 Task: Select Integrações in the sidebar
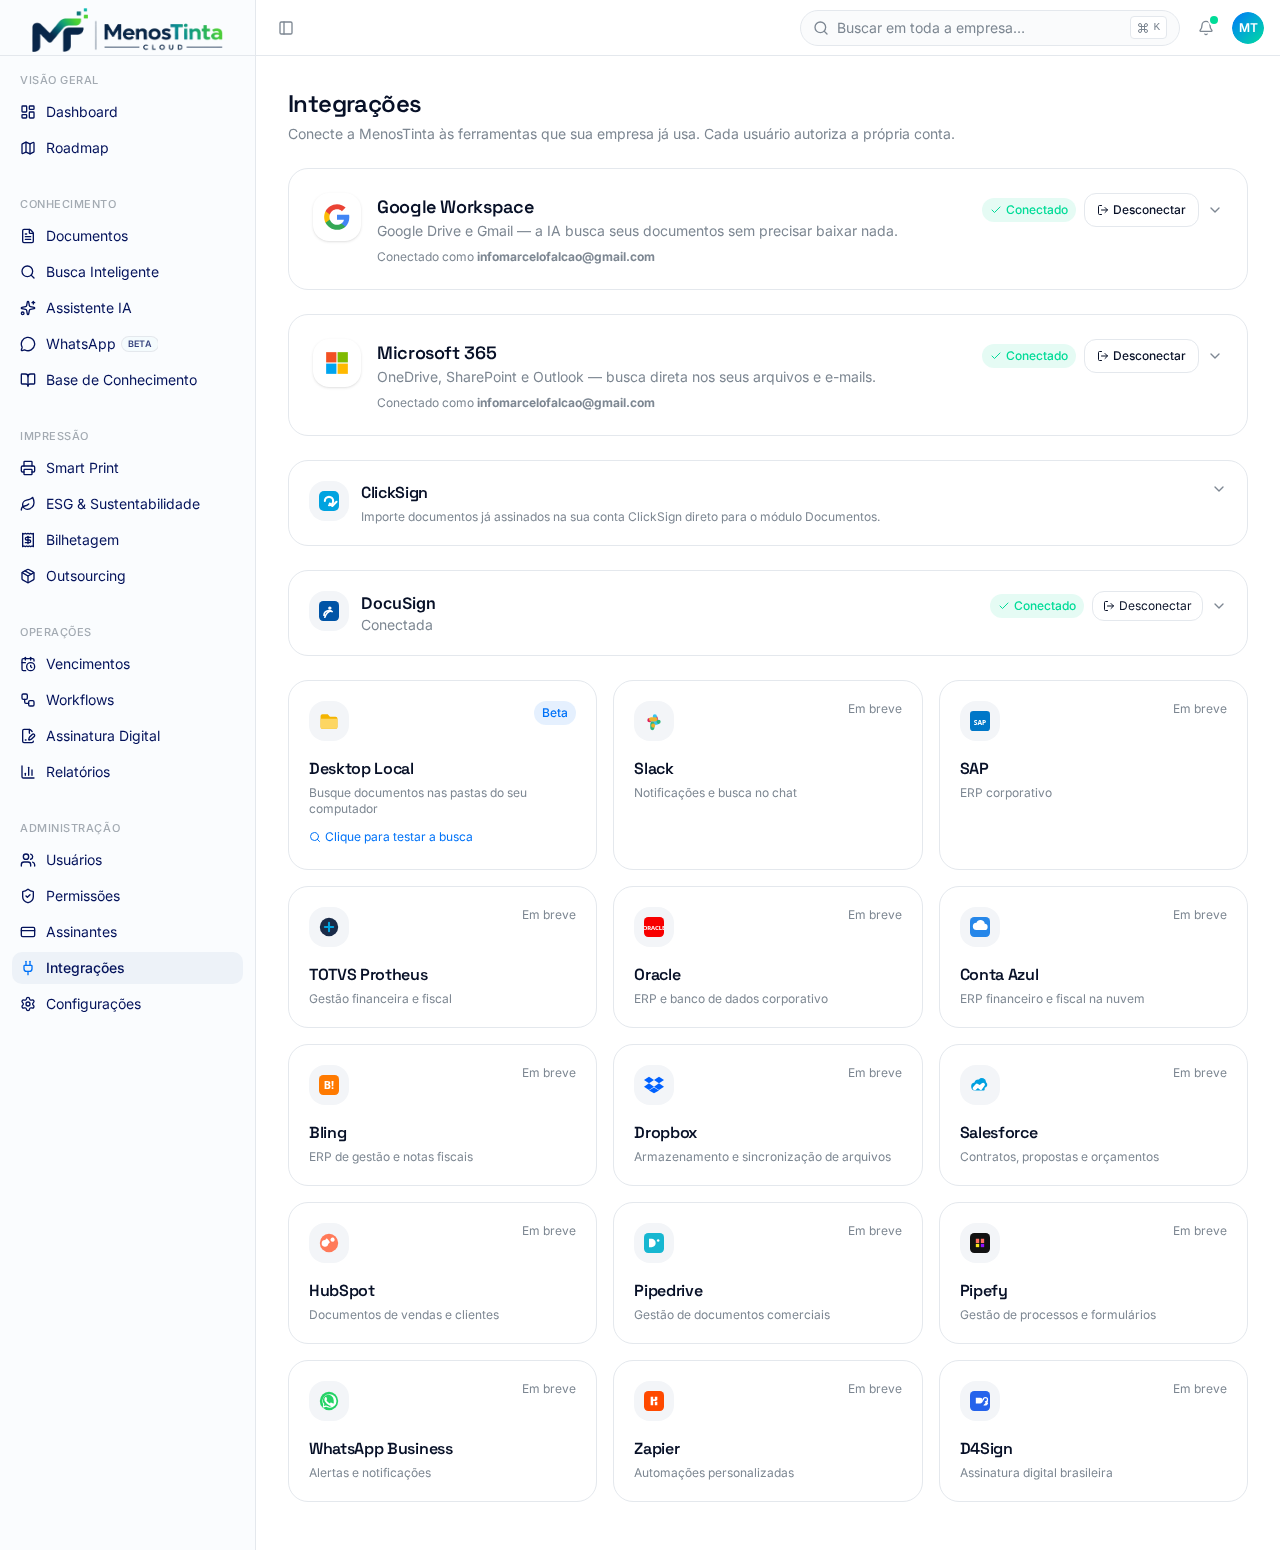click(127, 968)
